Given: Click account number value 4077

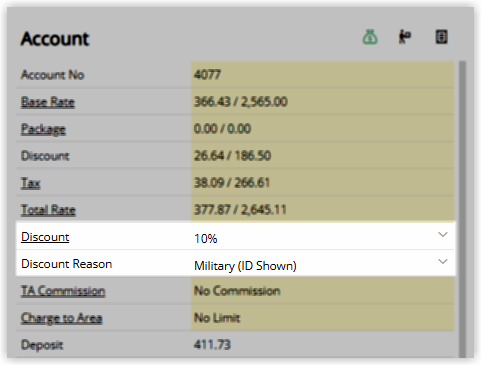Looking at the screenshot, I should (207, 75).
